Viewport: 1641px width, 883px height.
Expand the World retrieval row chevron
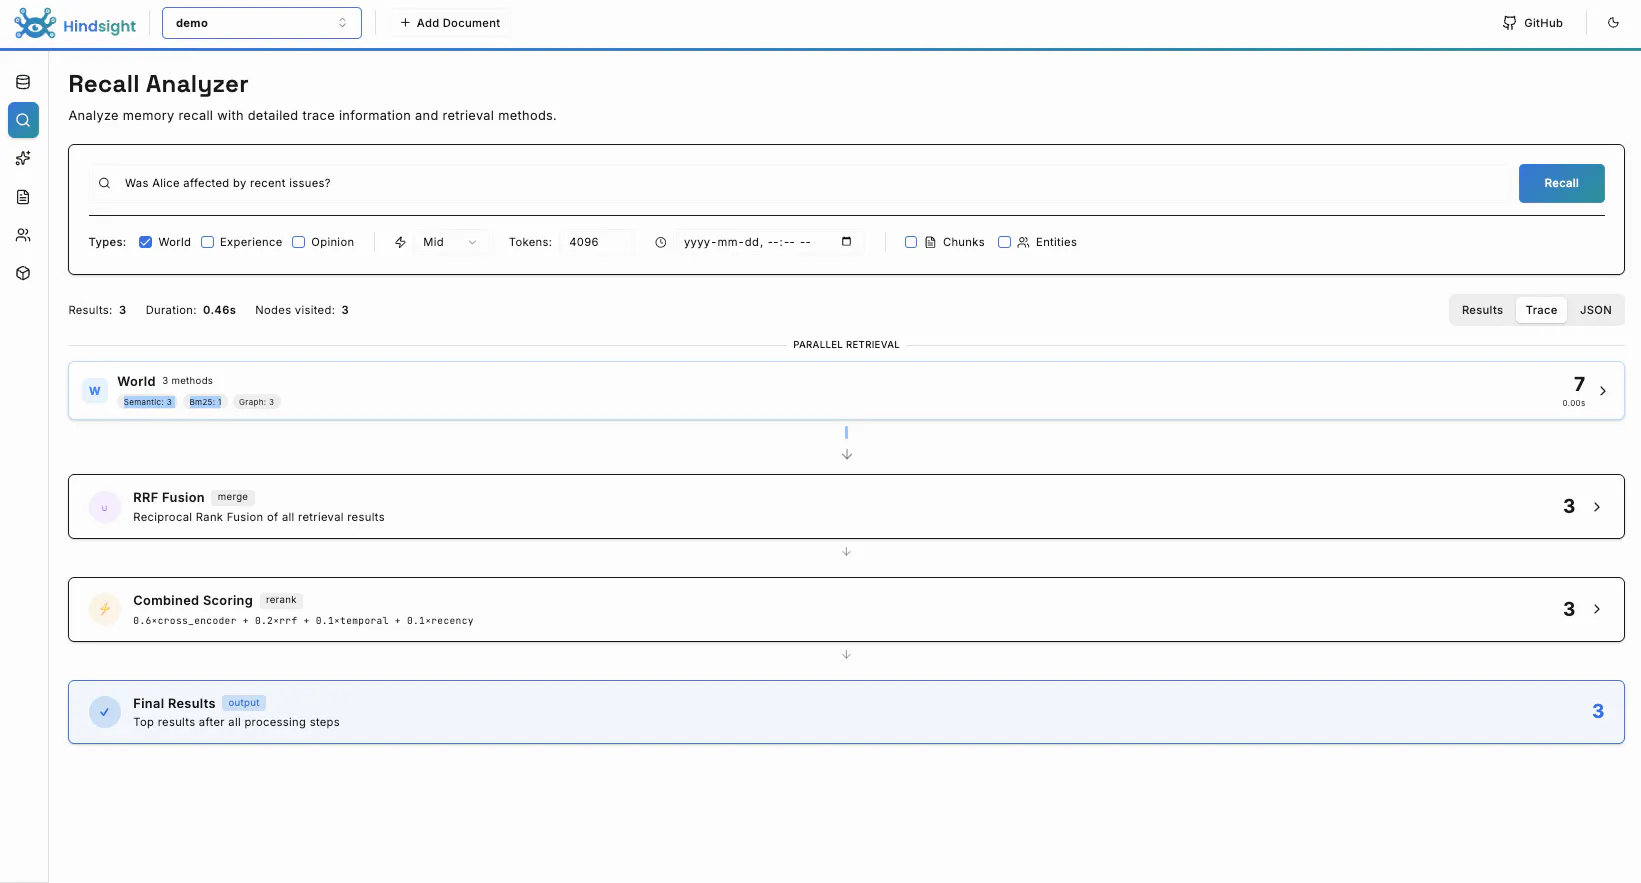[x=1603, y=391]
